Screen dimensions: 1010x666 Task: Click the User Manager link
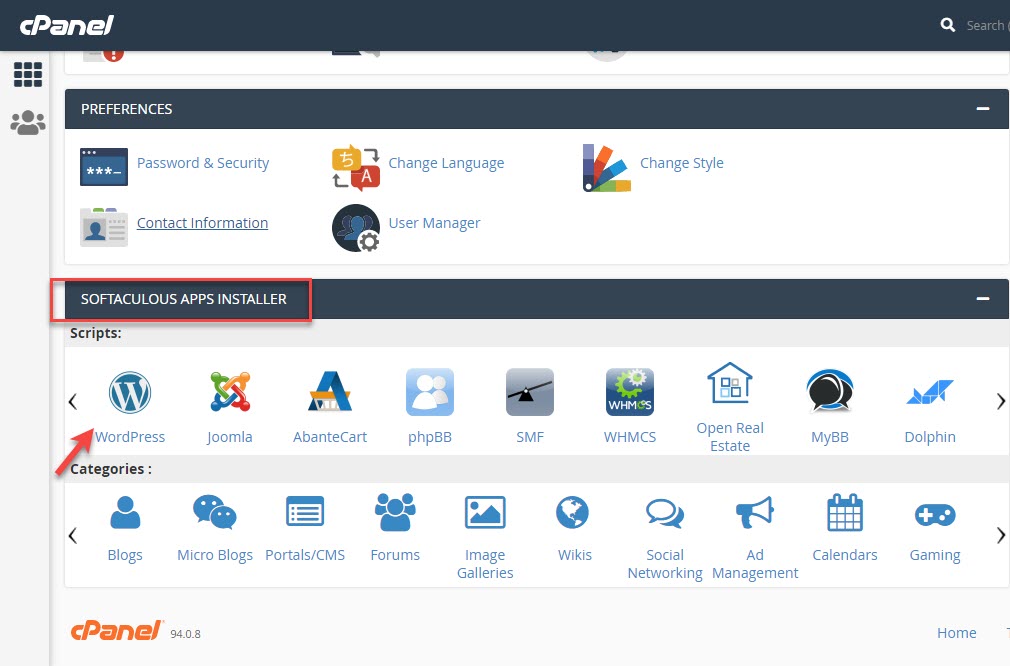tap(434, 223)
